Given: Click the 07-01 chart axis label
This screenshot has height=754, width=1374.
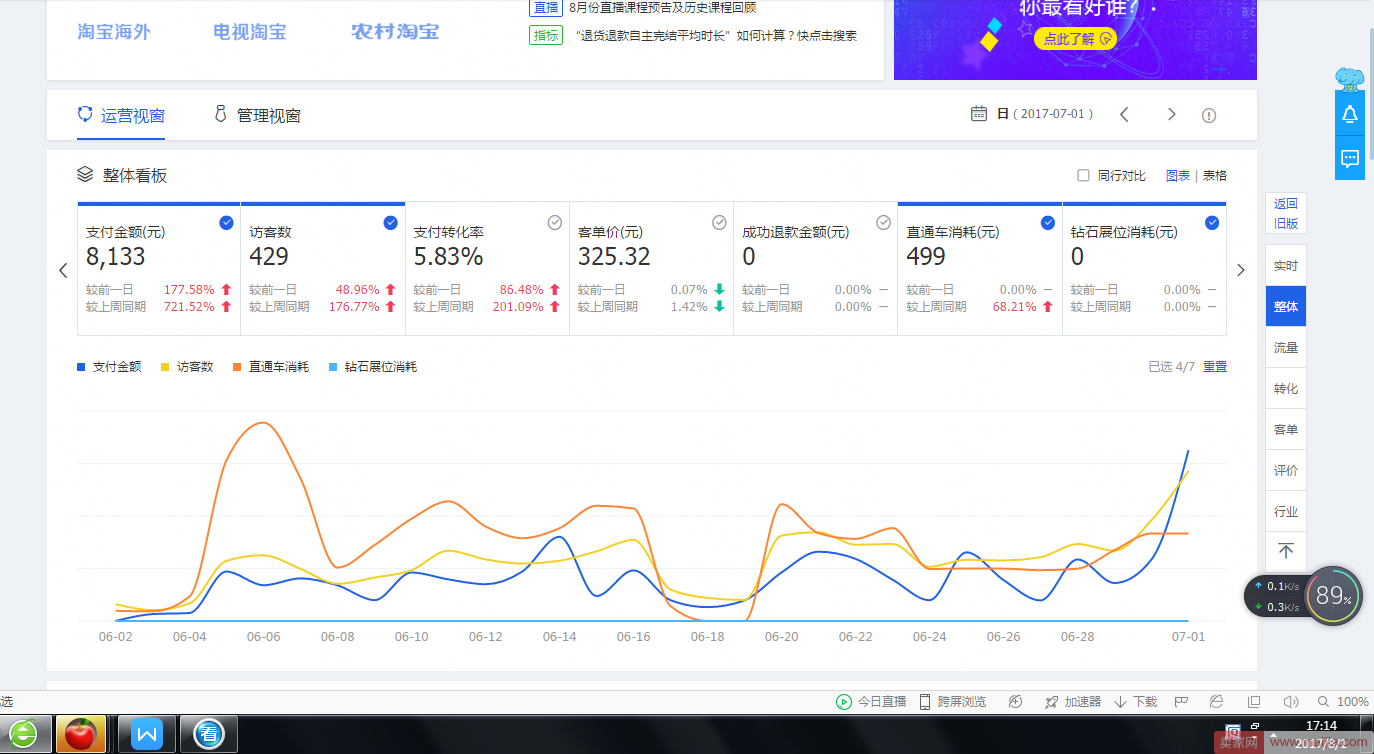Looking at the screenshot, I should (1188, 636).
